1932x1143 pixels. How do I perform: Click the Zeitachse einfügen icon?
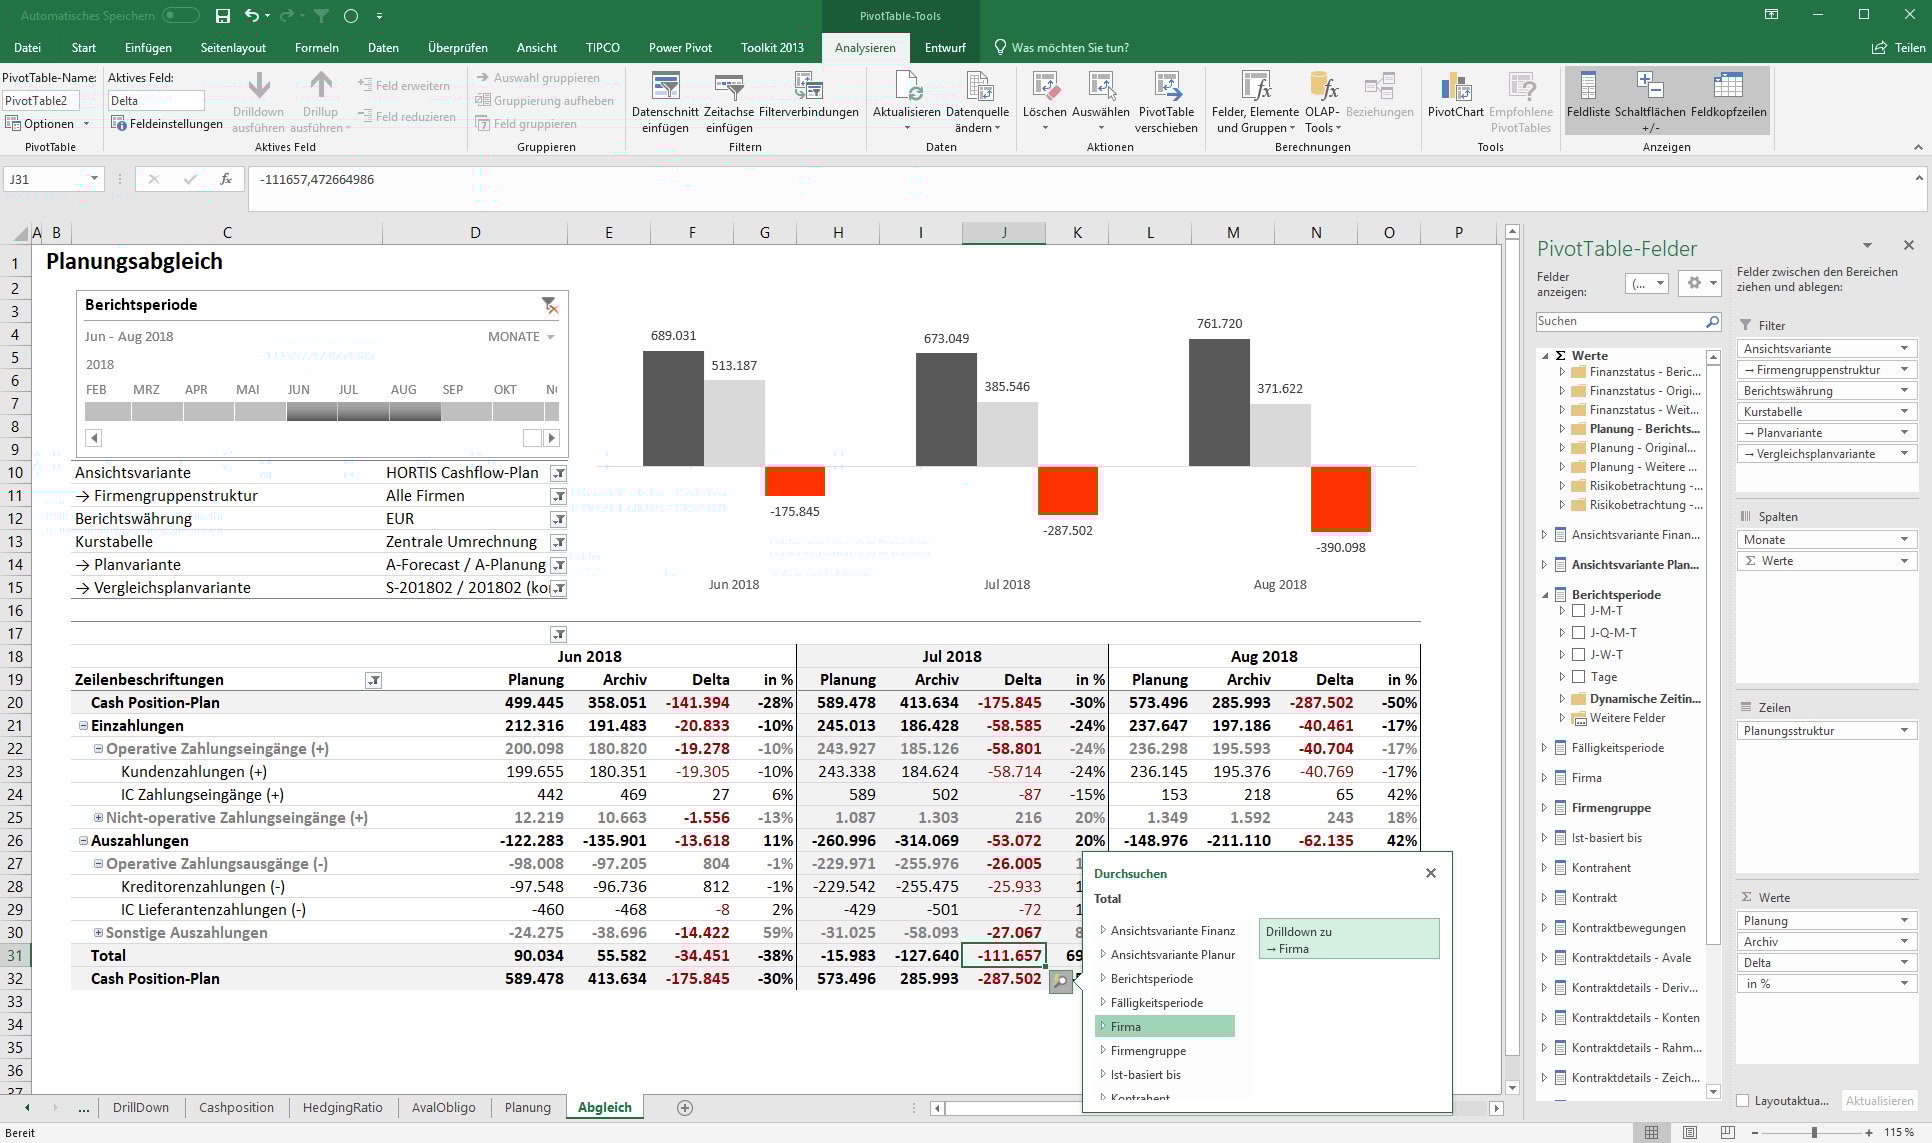point(729,87)
